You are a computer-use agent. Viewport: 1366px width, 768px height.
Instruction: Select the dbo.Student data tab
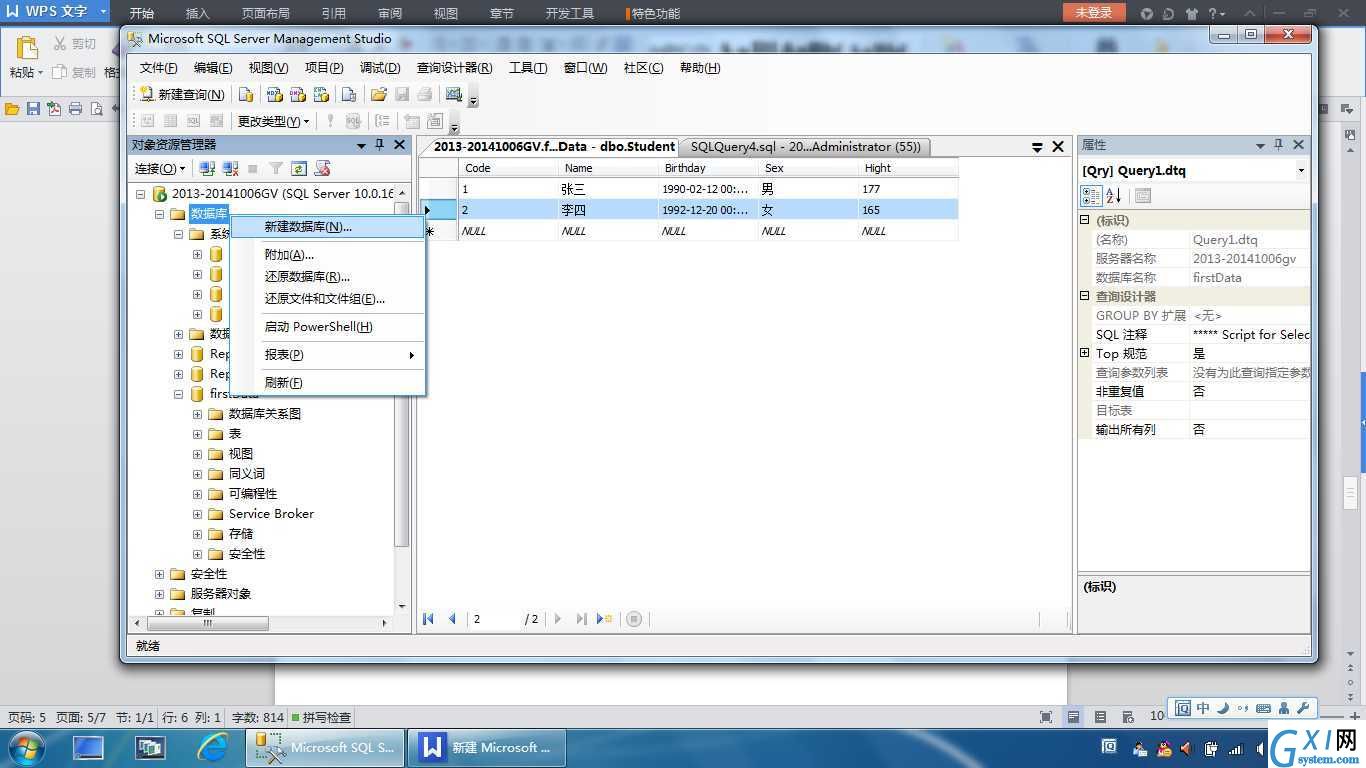[555, 147]
